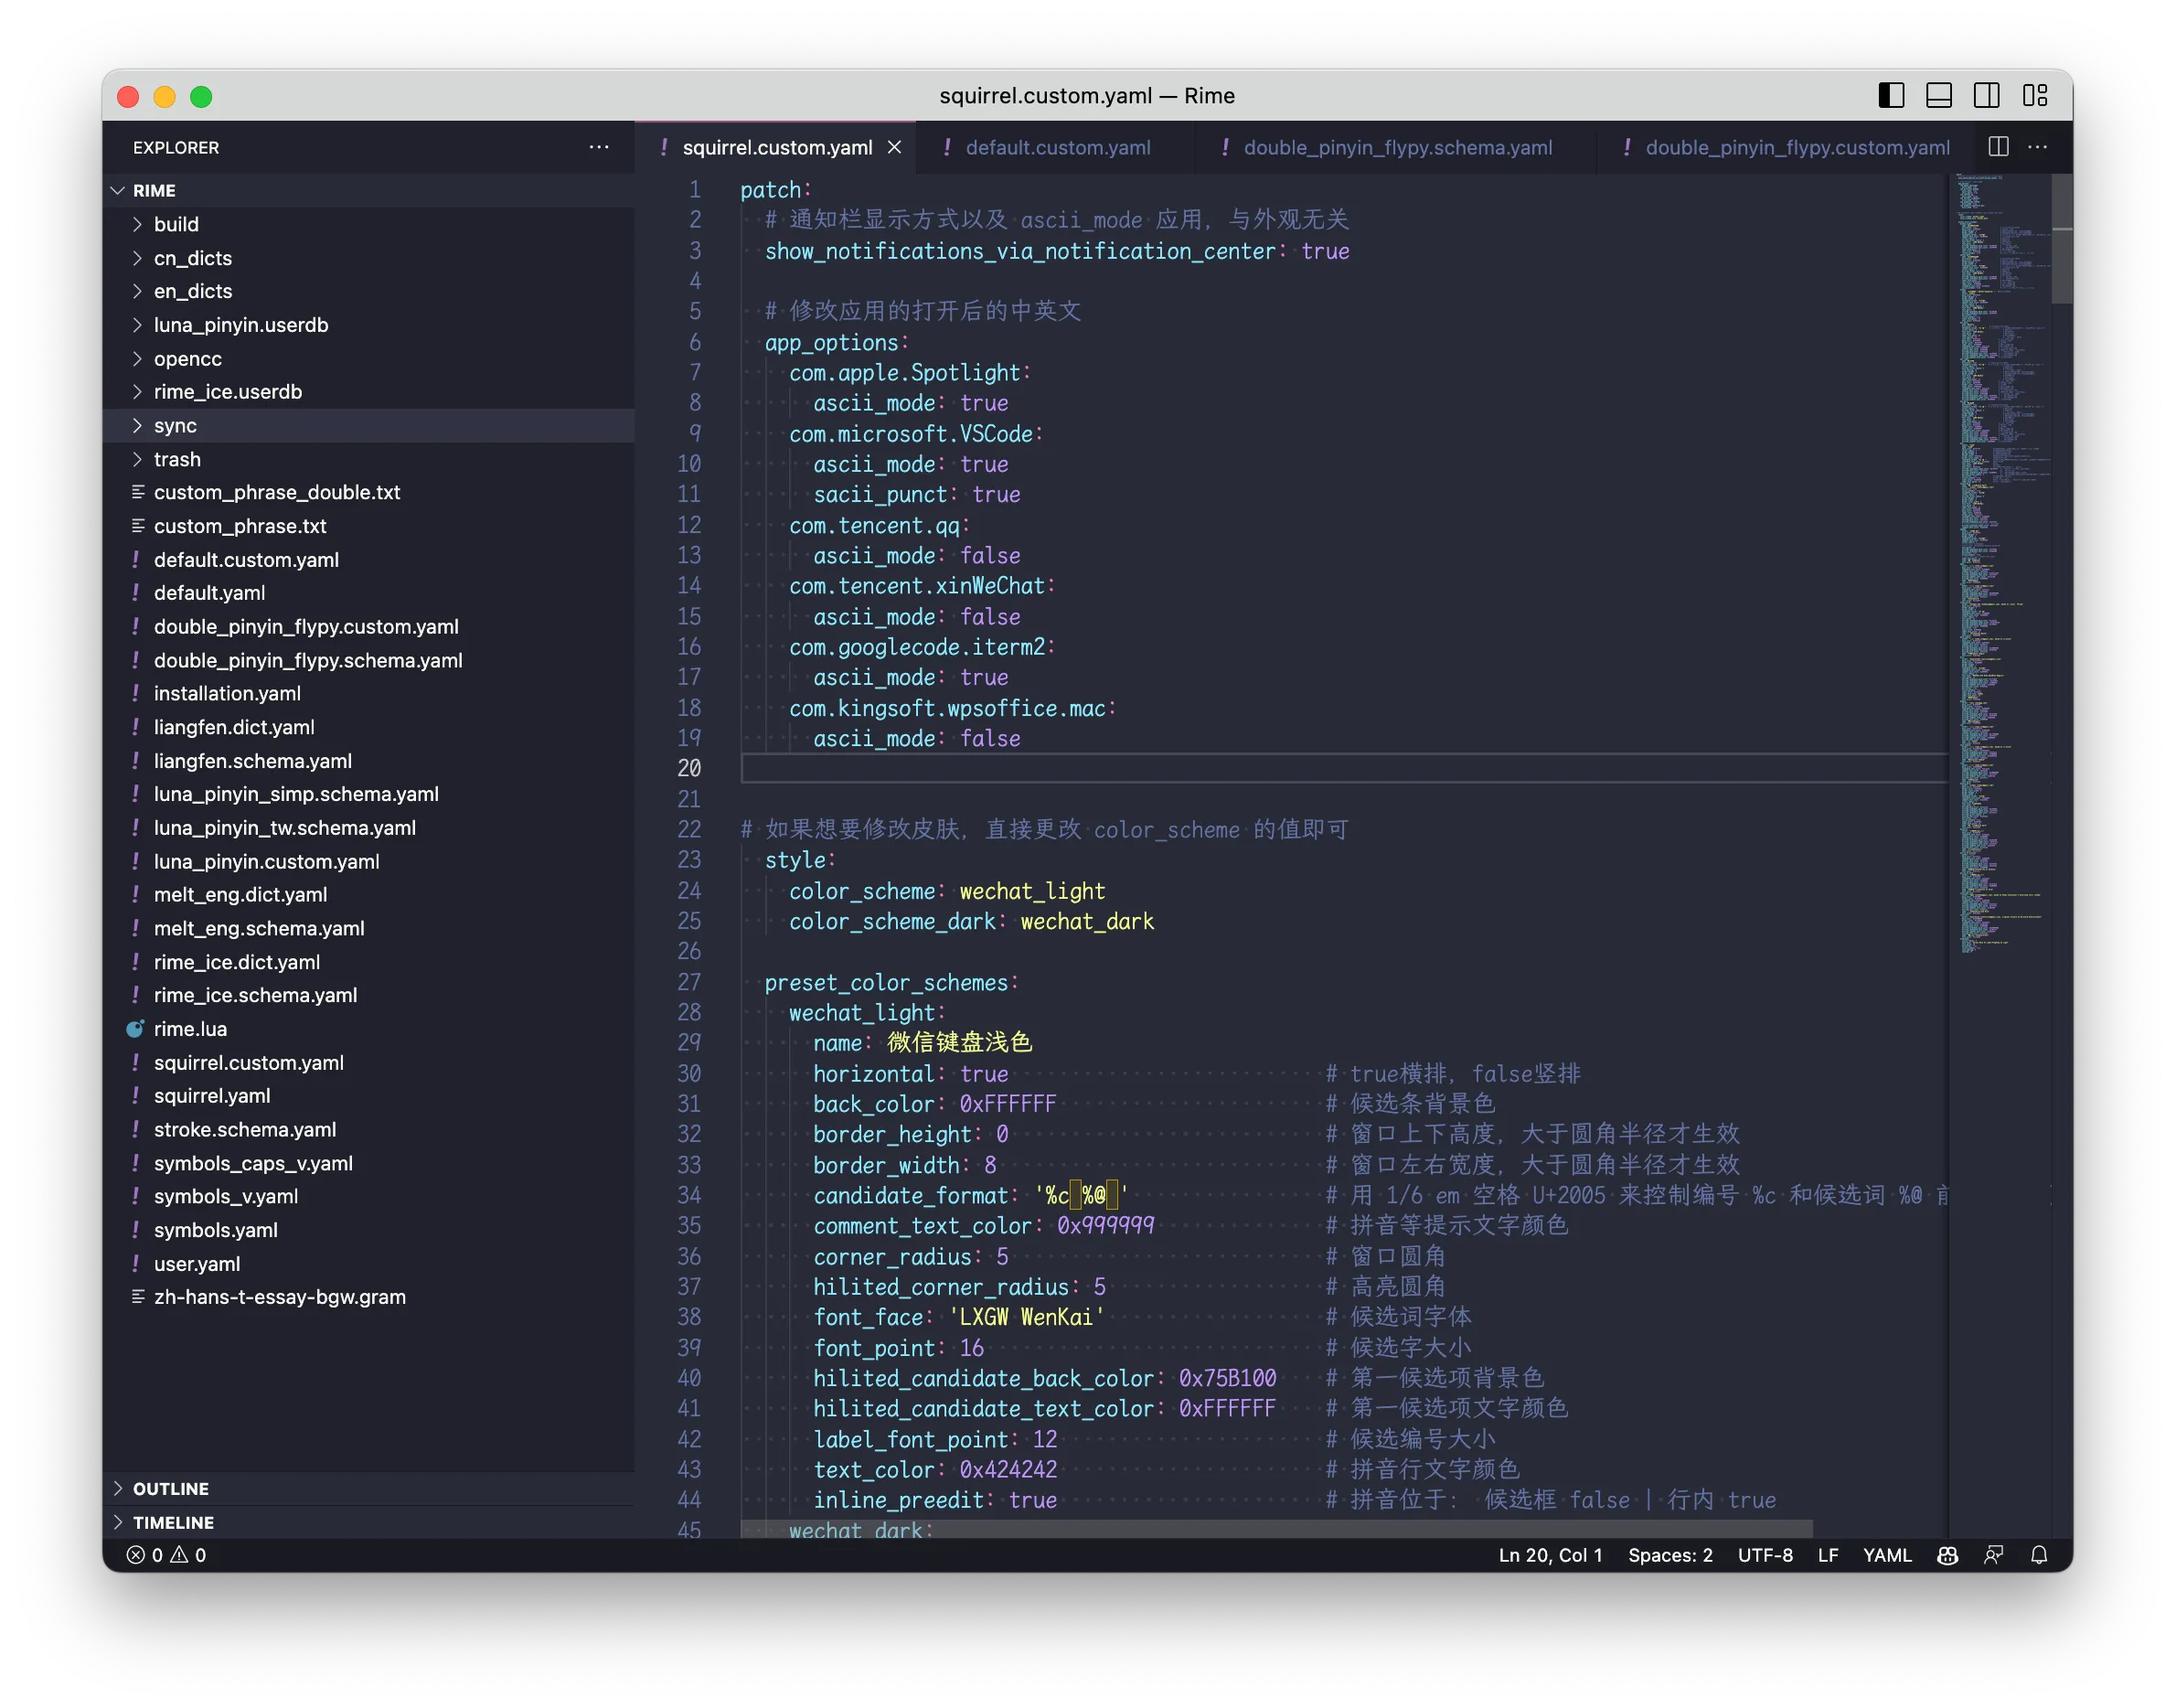2176x1708 pixels.
Task: Select encoding UTF-8 in status bar
Action: pyautogui.click(x=1764, y=1555)
